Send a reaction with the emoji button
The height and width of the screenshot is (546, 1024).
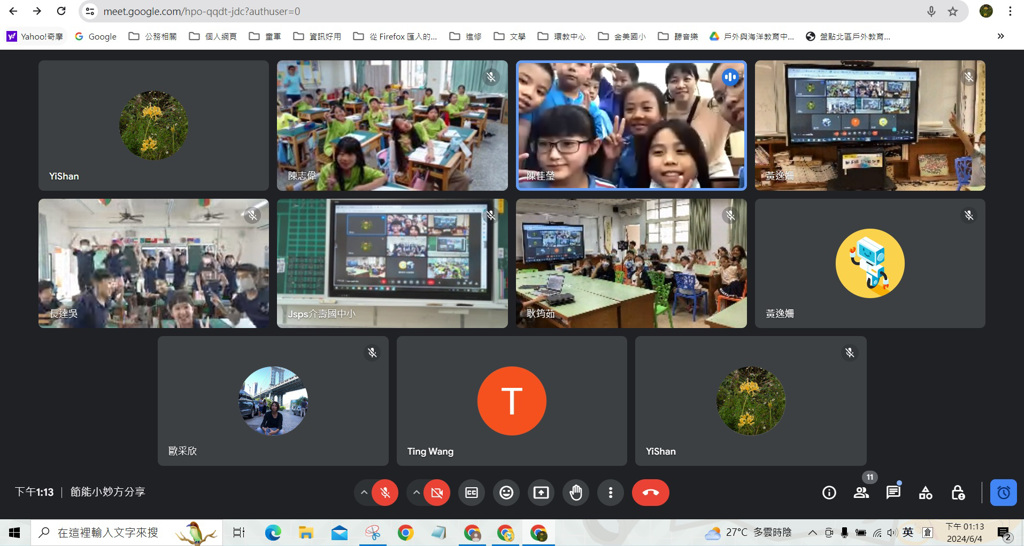click(506, 492)
